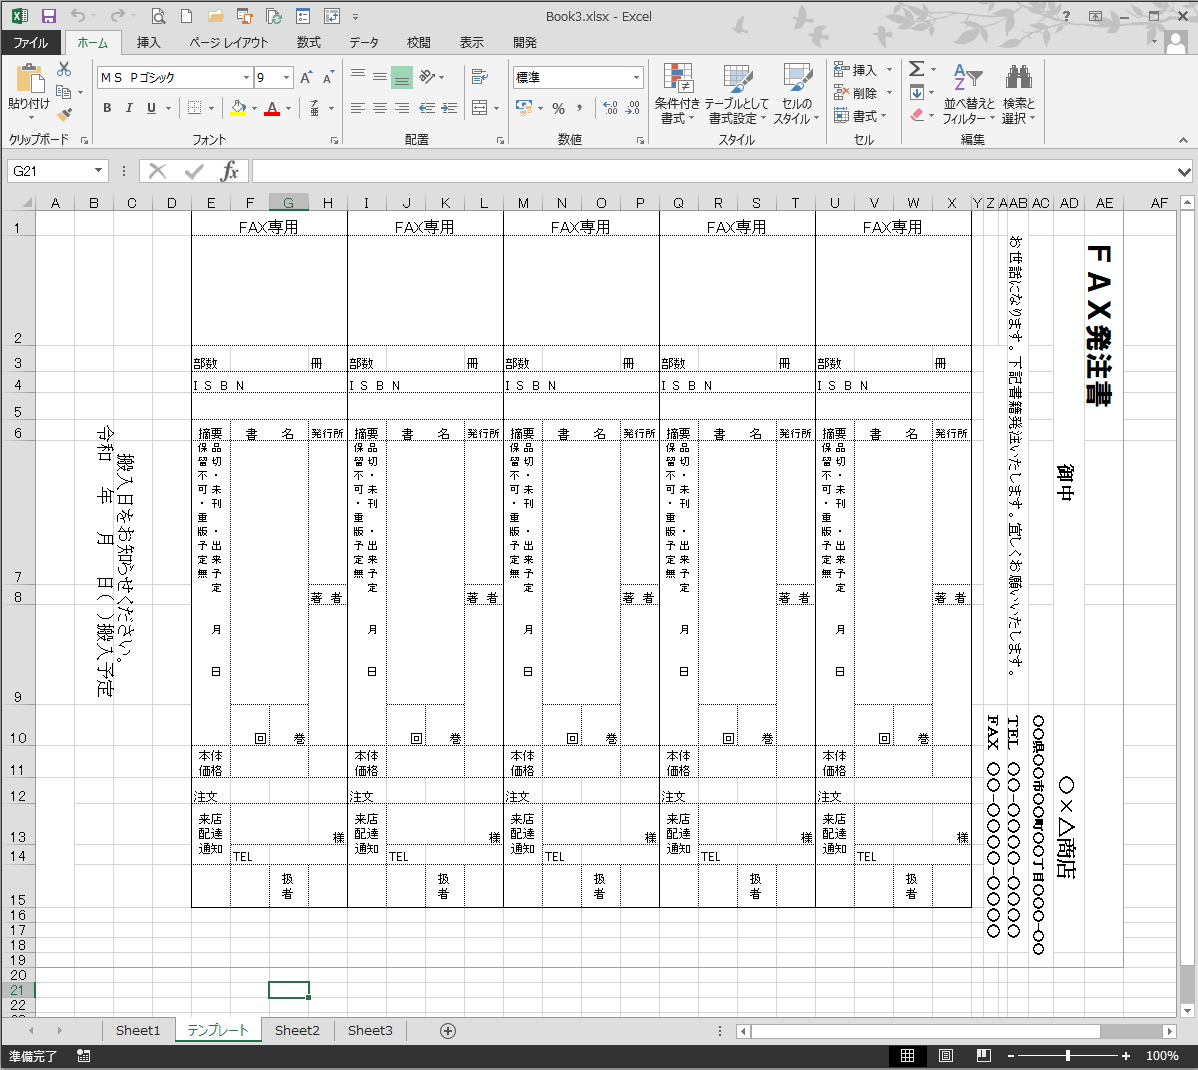Image resolution: width=1198 pixels, height=1070 pixels.
Task: Click the open folder icon in quick access toolbar
Action: coord(215,16)
